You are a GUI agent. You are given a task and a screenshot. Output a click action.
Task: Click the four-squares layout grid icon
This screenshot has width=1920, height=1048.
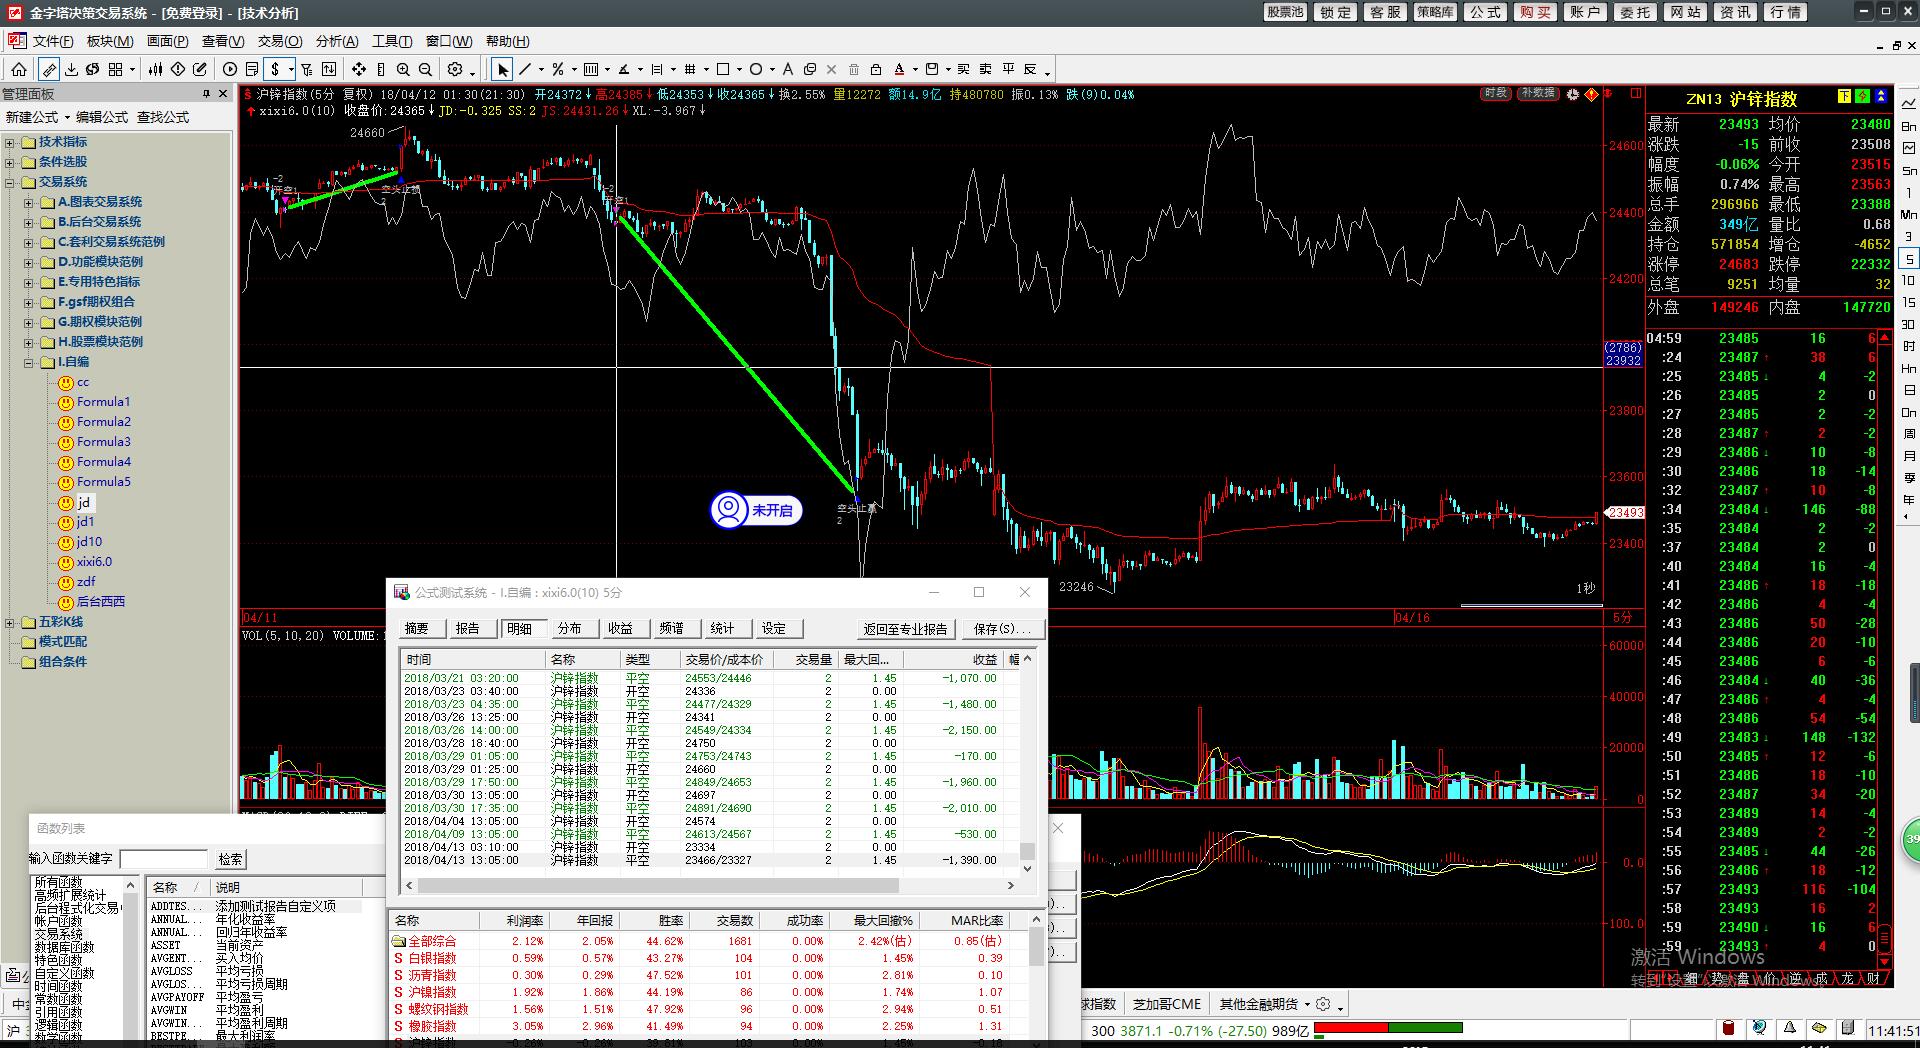(x=115, y=69)
